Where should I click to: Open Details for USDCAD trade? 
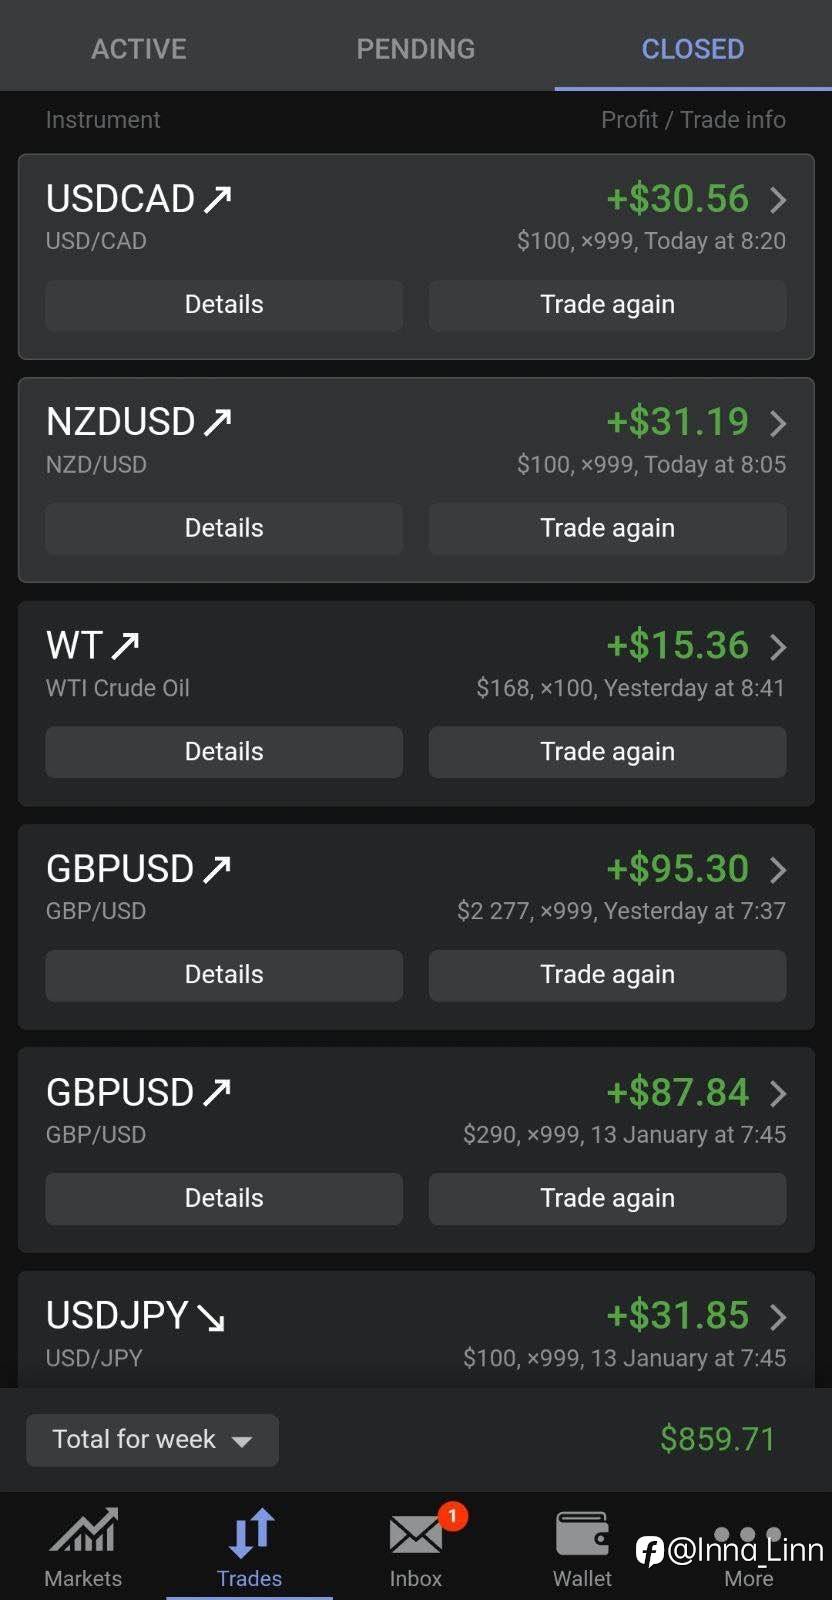tap(224, 305)
